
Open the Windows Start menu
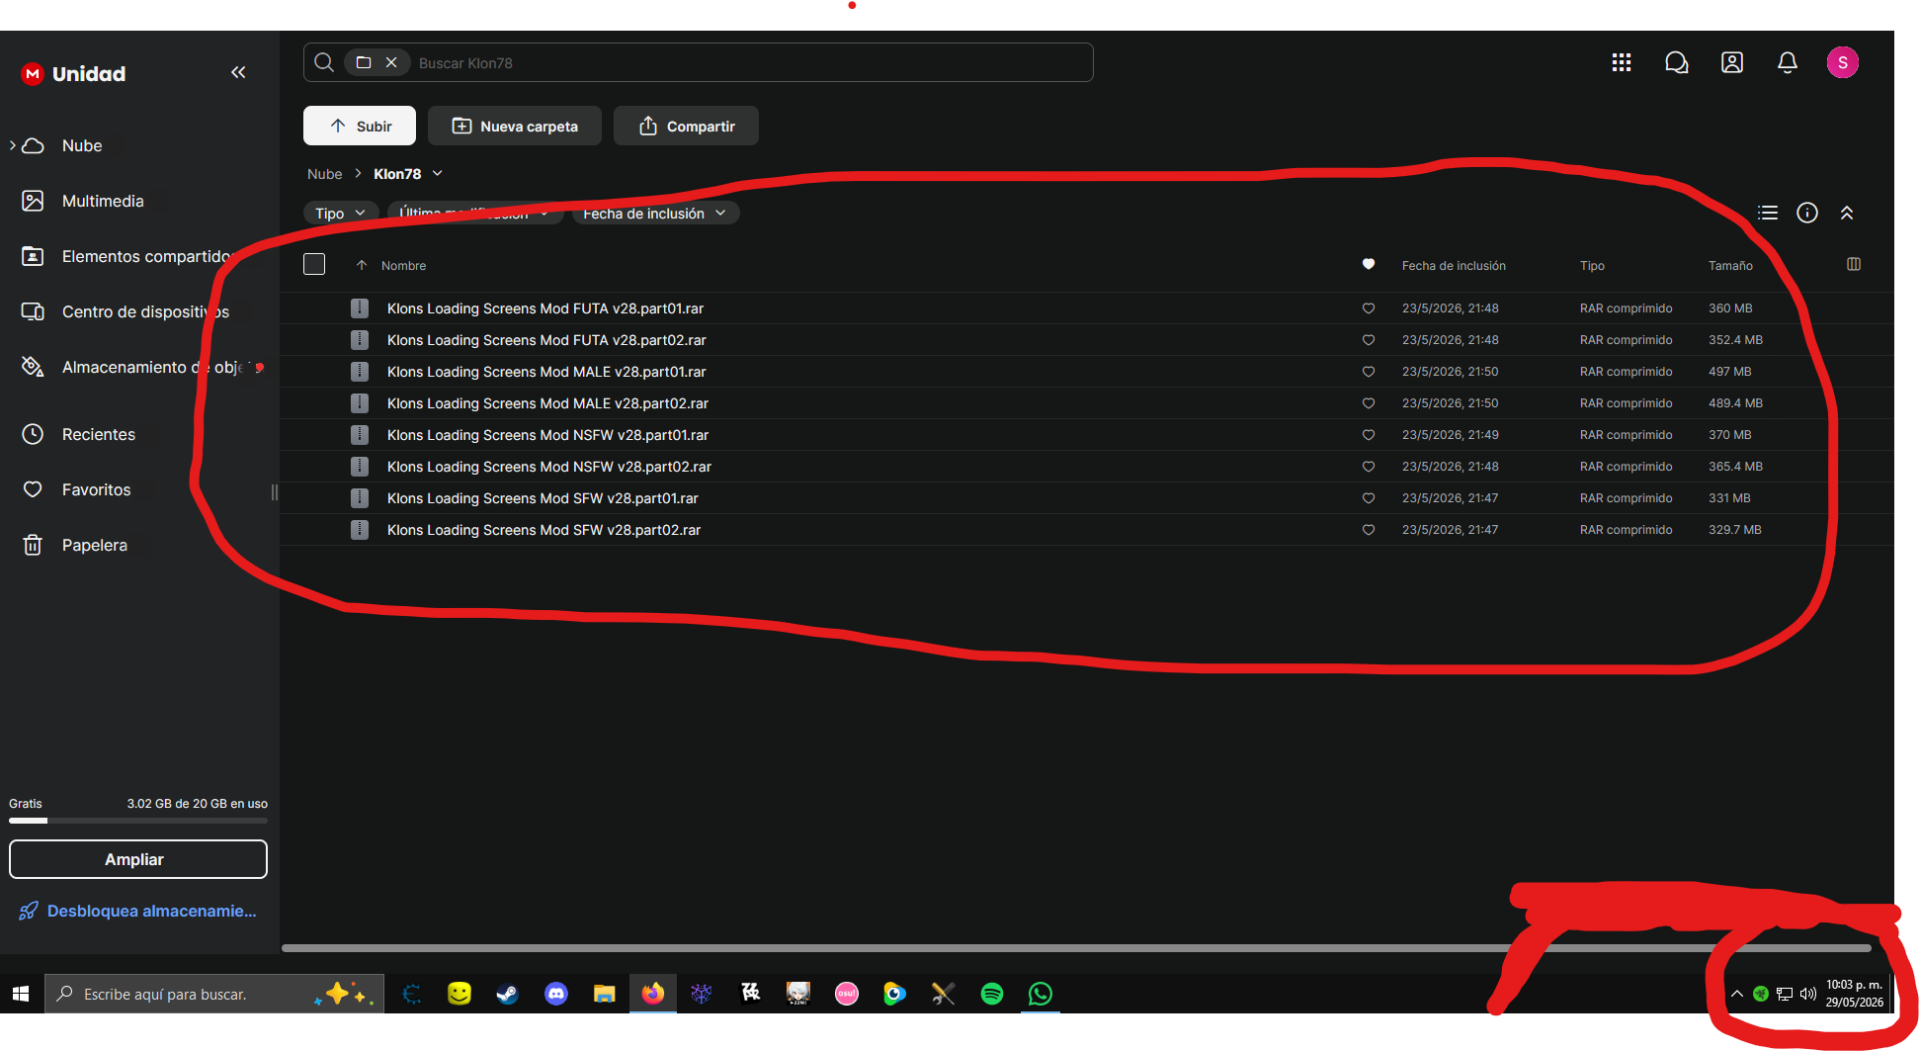[21, 993]
